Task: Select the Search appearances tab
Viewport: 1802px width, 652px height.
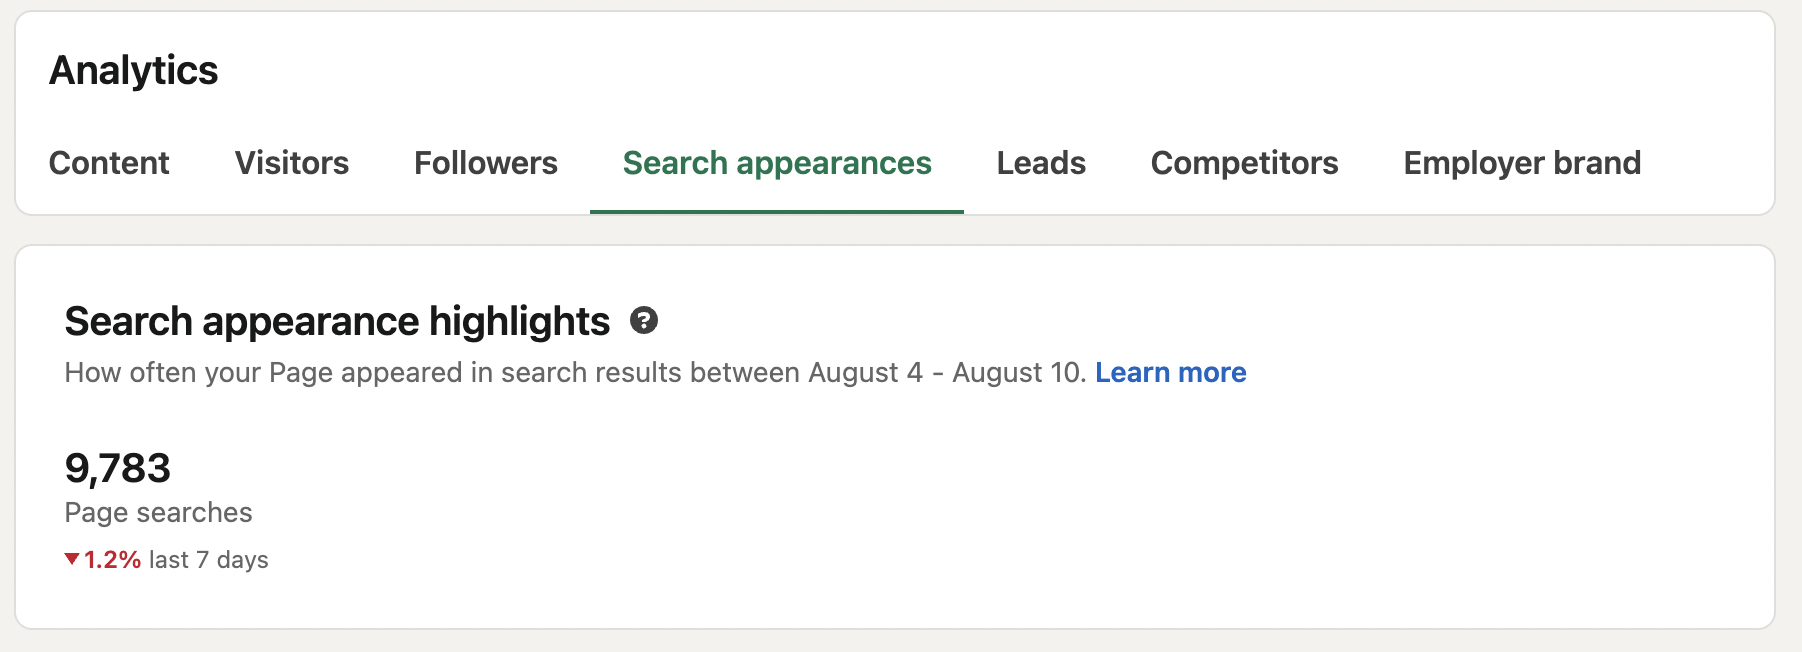Action: pyautogui.click(x=777, y=163)
